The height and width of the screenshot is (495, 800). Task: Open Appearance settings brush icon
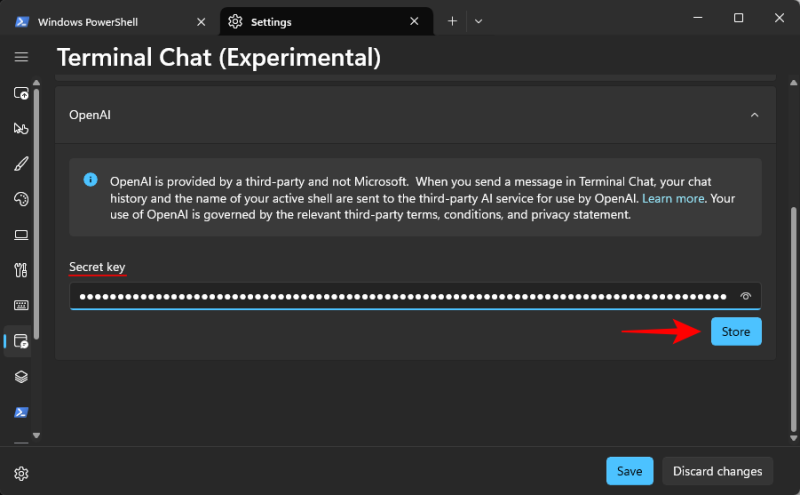click(x=21, y=165)
